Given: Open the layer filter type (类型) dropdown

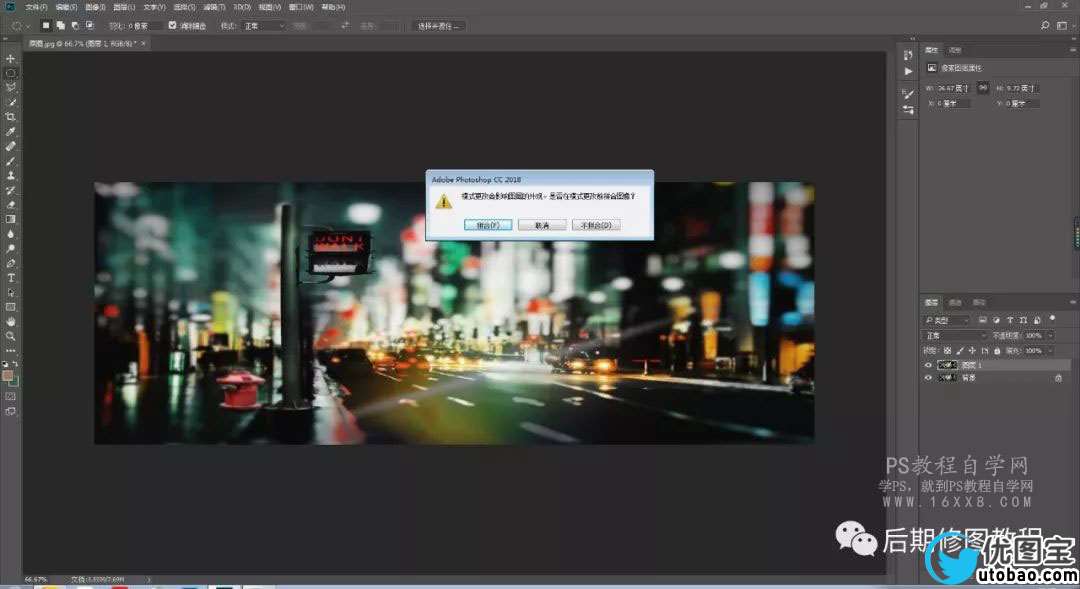Looking at the screenshot, I should [x=948, y=320].
